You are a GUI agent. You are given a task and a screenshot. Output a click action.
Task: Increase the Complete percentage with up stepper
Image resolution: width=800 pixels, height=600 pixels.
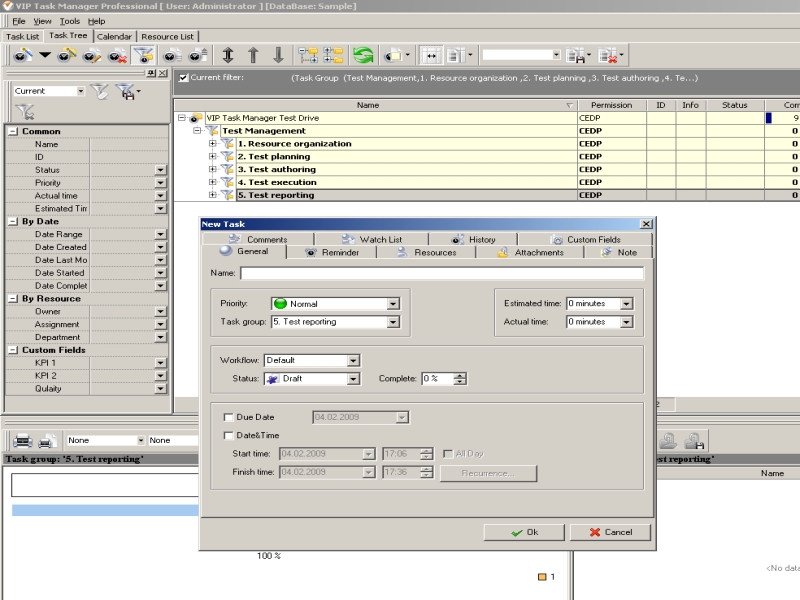coord(460,376)
